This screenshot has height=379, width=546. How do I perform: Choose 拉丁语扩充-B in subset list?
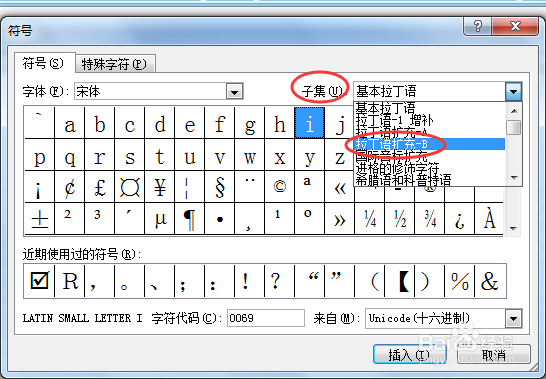point(430,144)
